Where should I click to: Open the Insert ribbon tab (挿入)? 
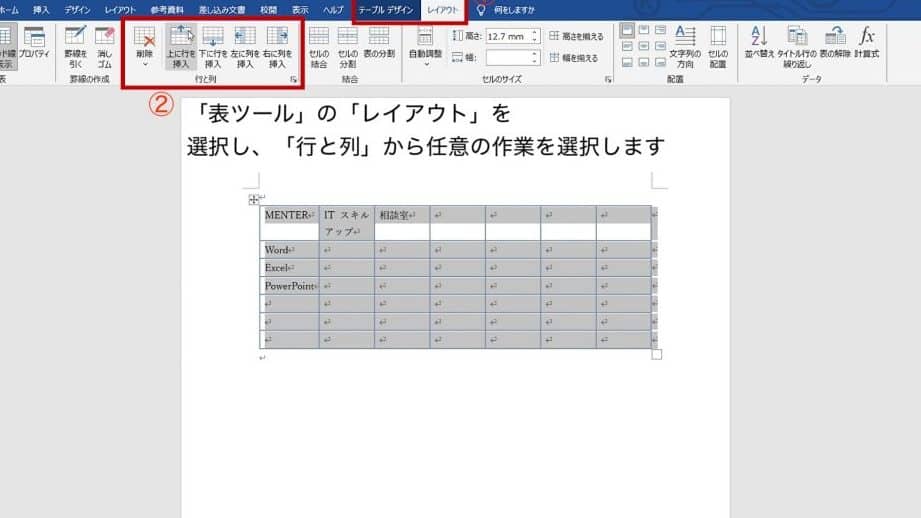pos(41,9)
